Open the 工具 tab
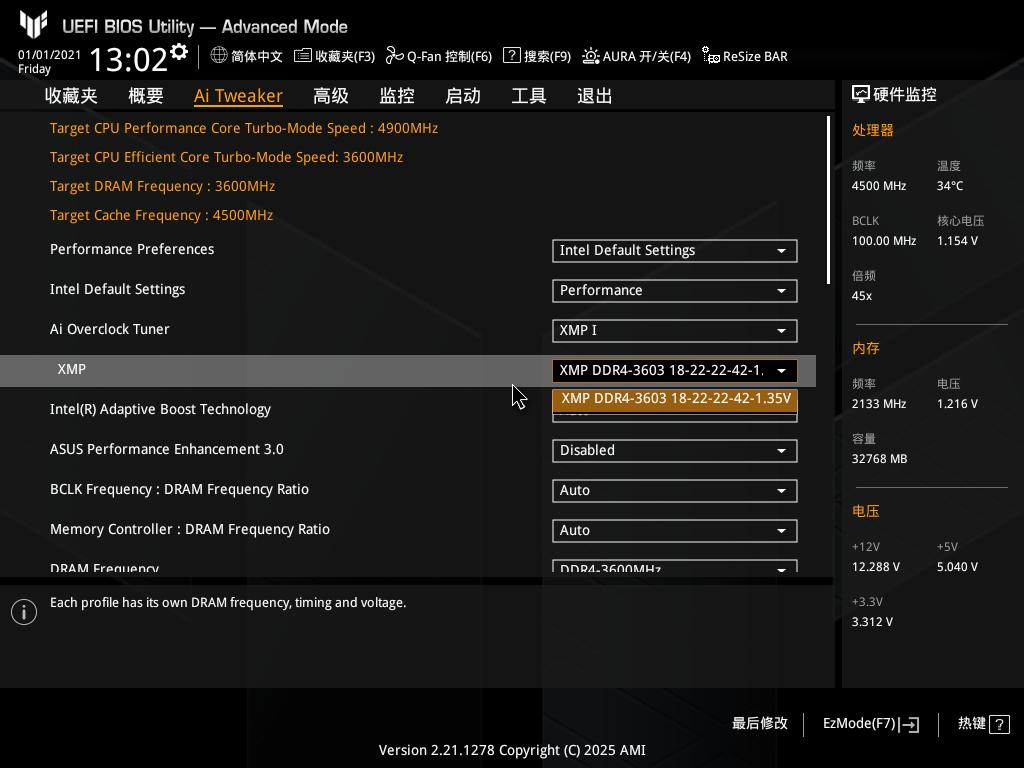The image size is (1024, 768). click(528, 96)
